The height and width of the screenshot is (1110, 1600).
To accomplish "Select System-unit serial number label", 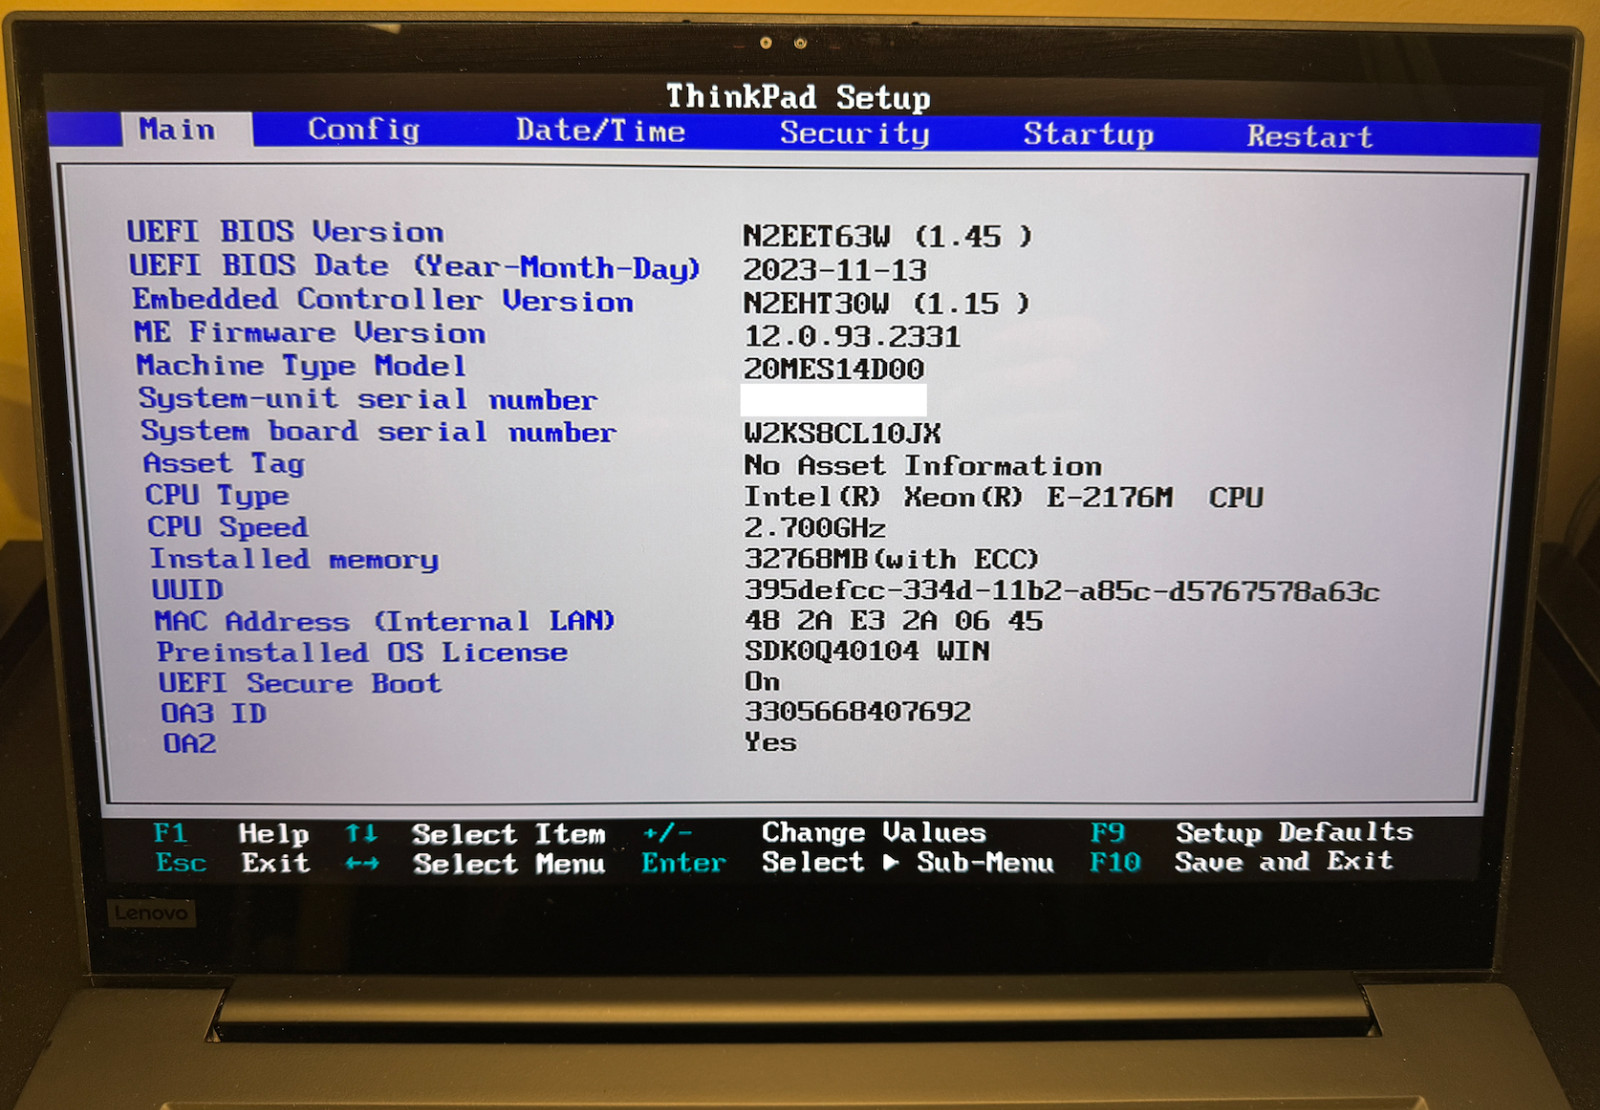I will click(368, 398).
